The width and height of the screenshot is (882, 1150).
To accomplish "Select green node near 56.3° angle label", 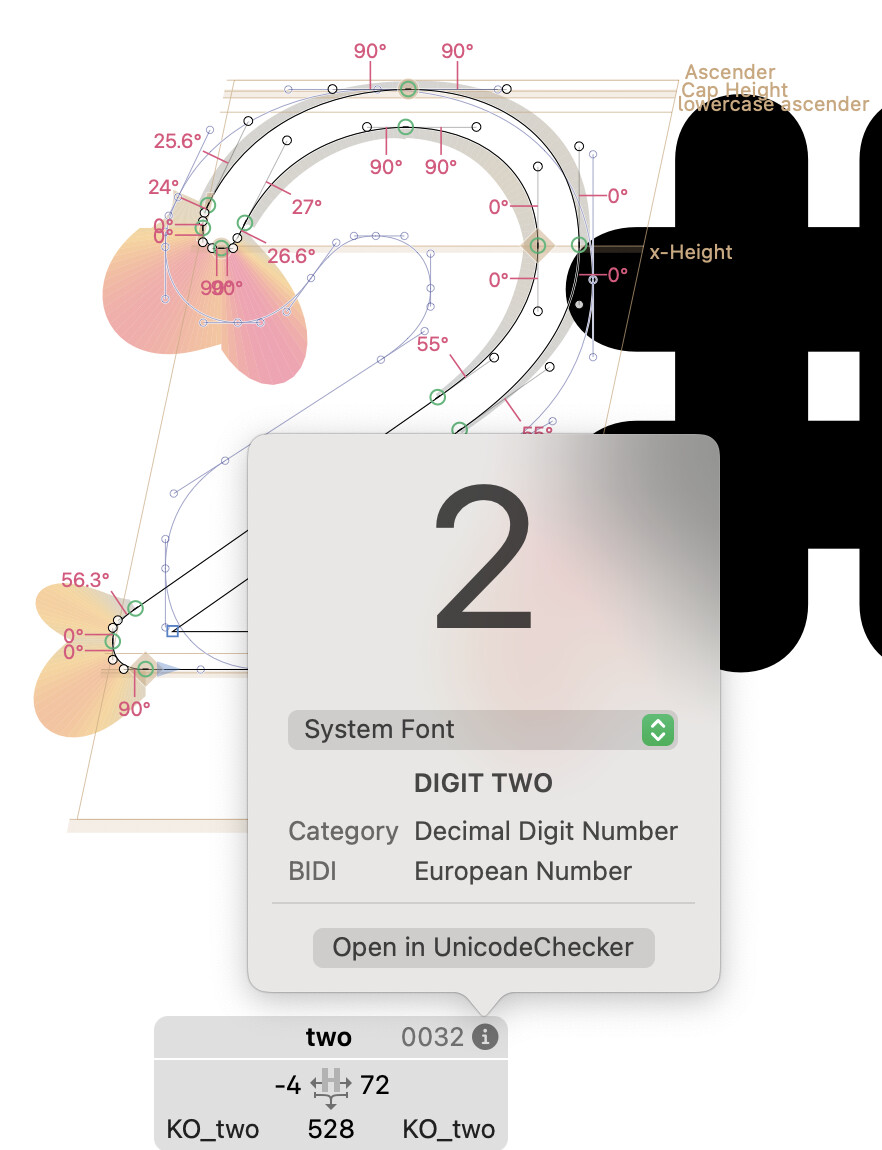I will tap(136, 608).
